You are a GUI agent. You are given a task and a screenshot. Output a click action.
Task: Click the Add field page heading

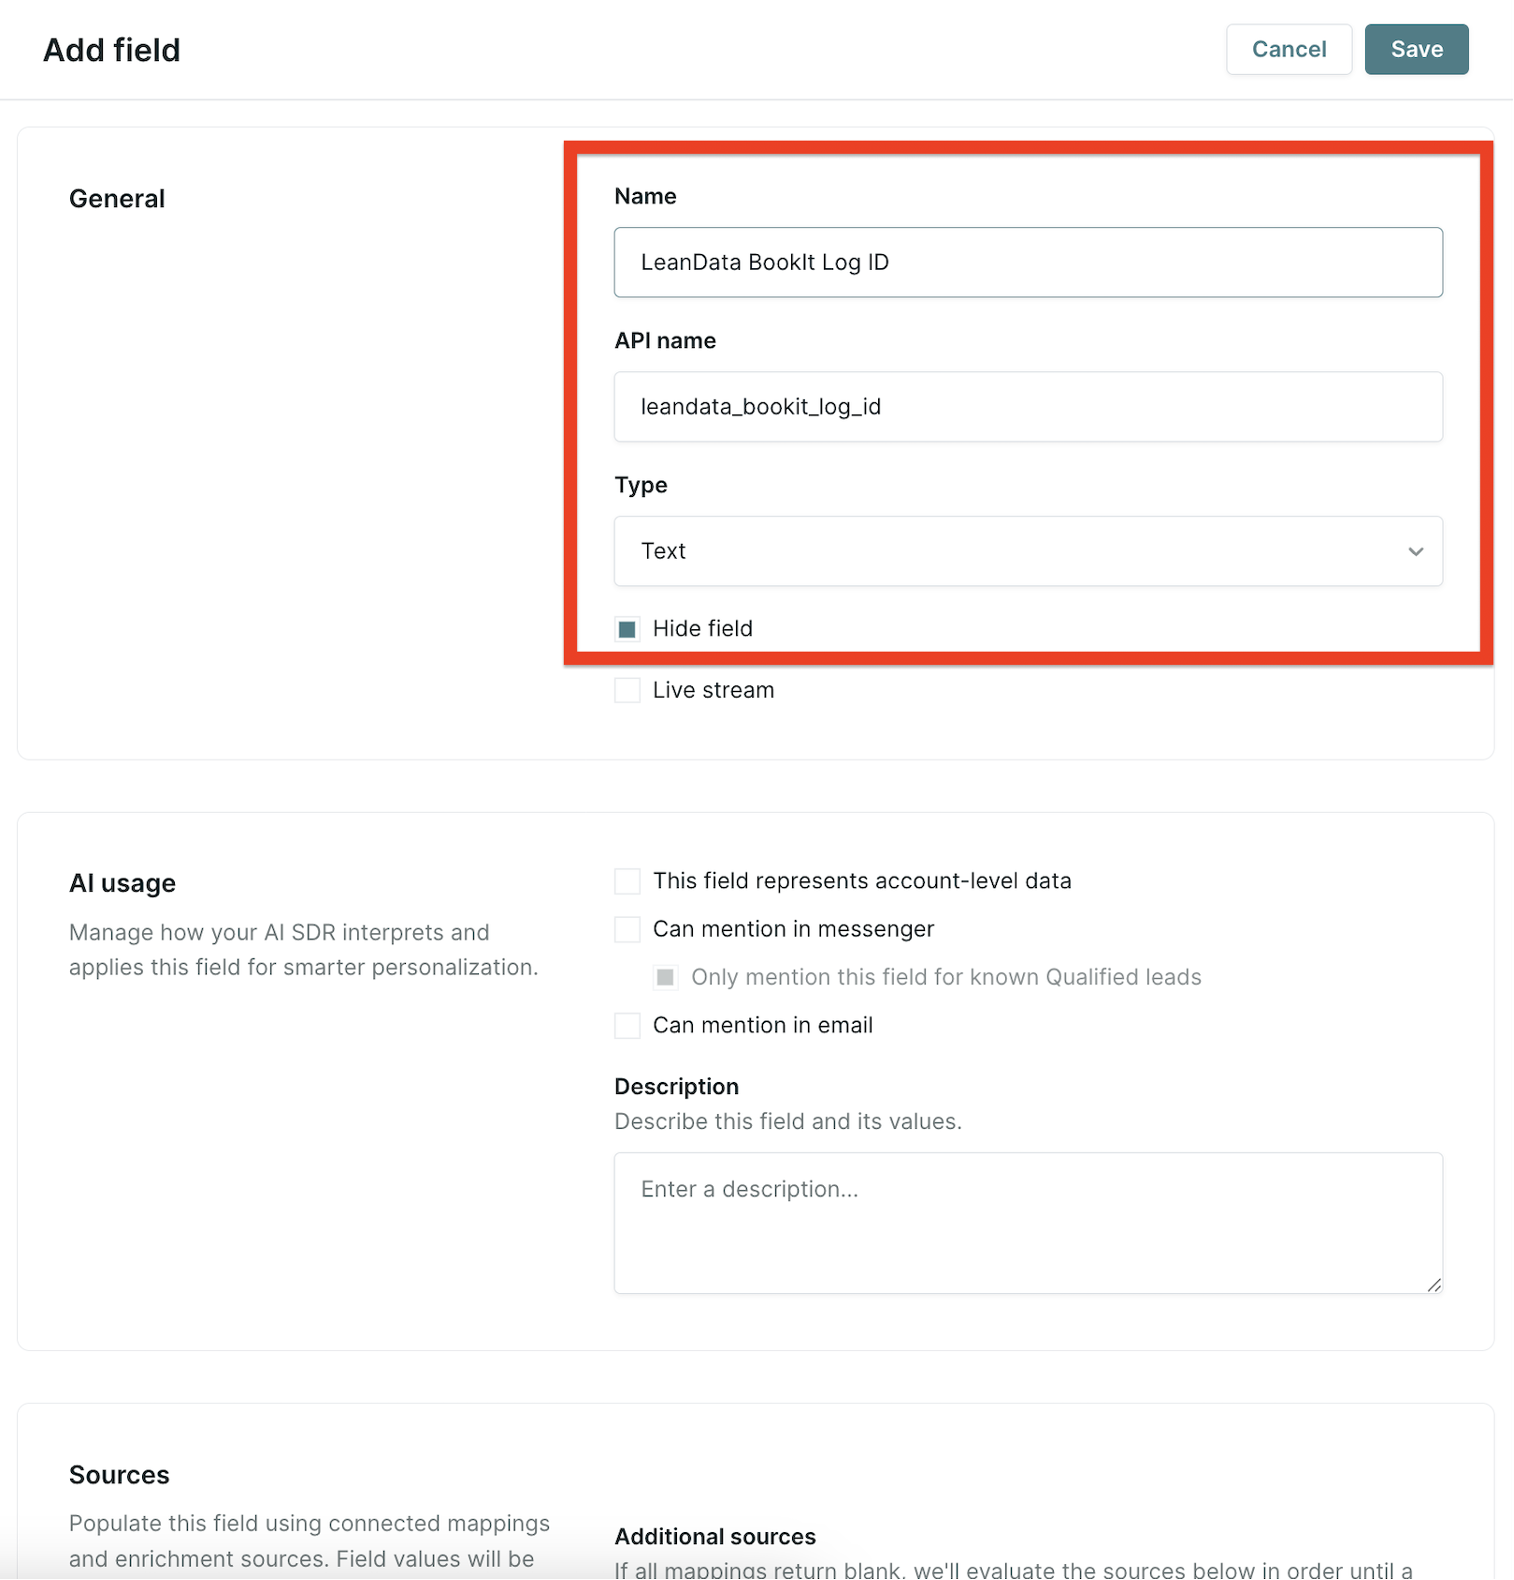coord(112,50)
